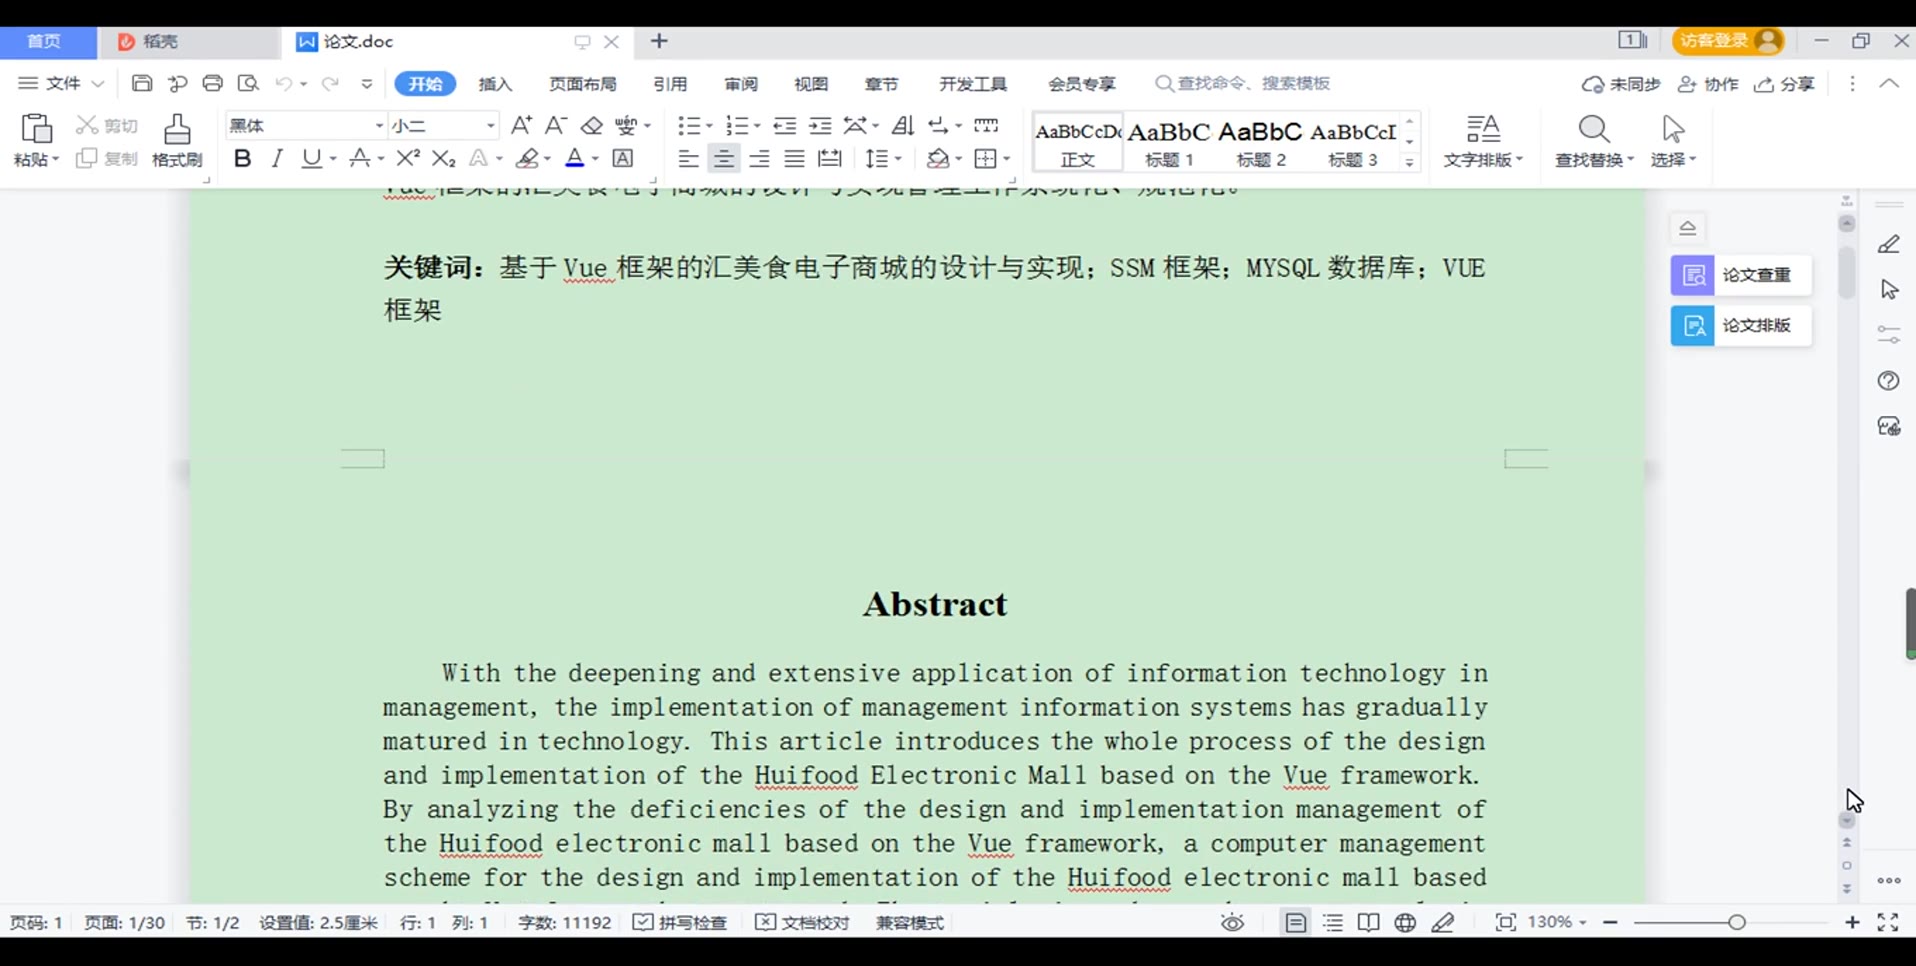The image size is (1916, 966).
Task: Click 访客登录 button
Action: pyautogui.click(x=1728, y=41)
